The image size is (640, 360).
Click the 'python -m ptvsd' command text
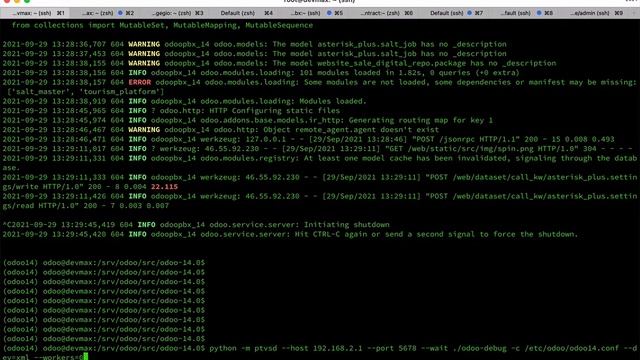(x=243, y=348)
